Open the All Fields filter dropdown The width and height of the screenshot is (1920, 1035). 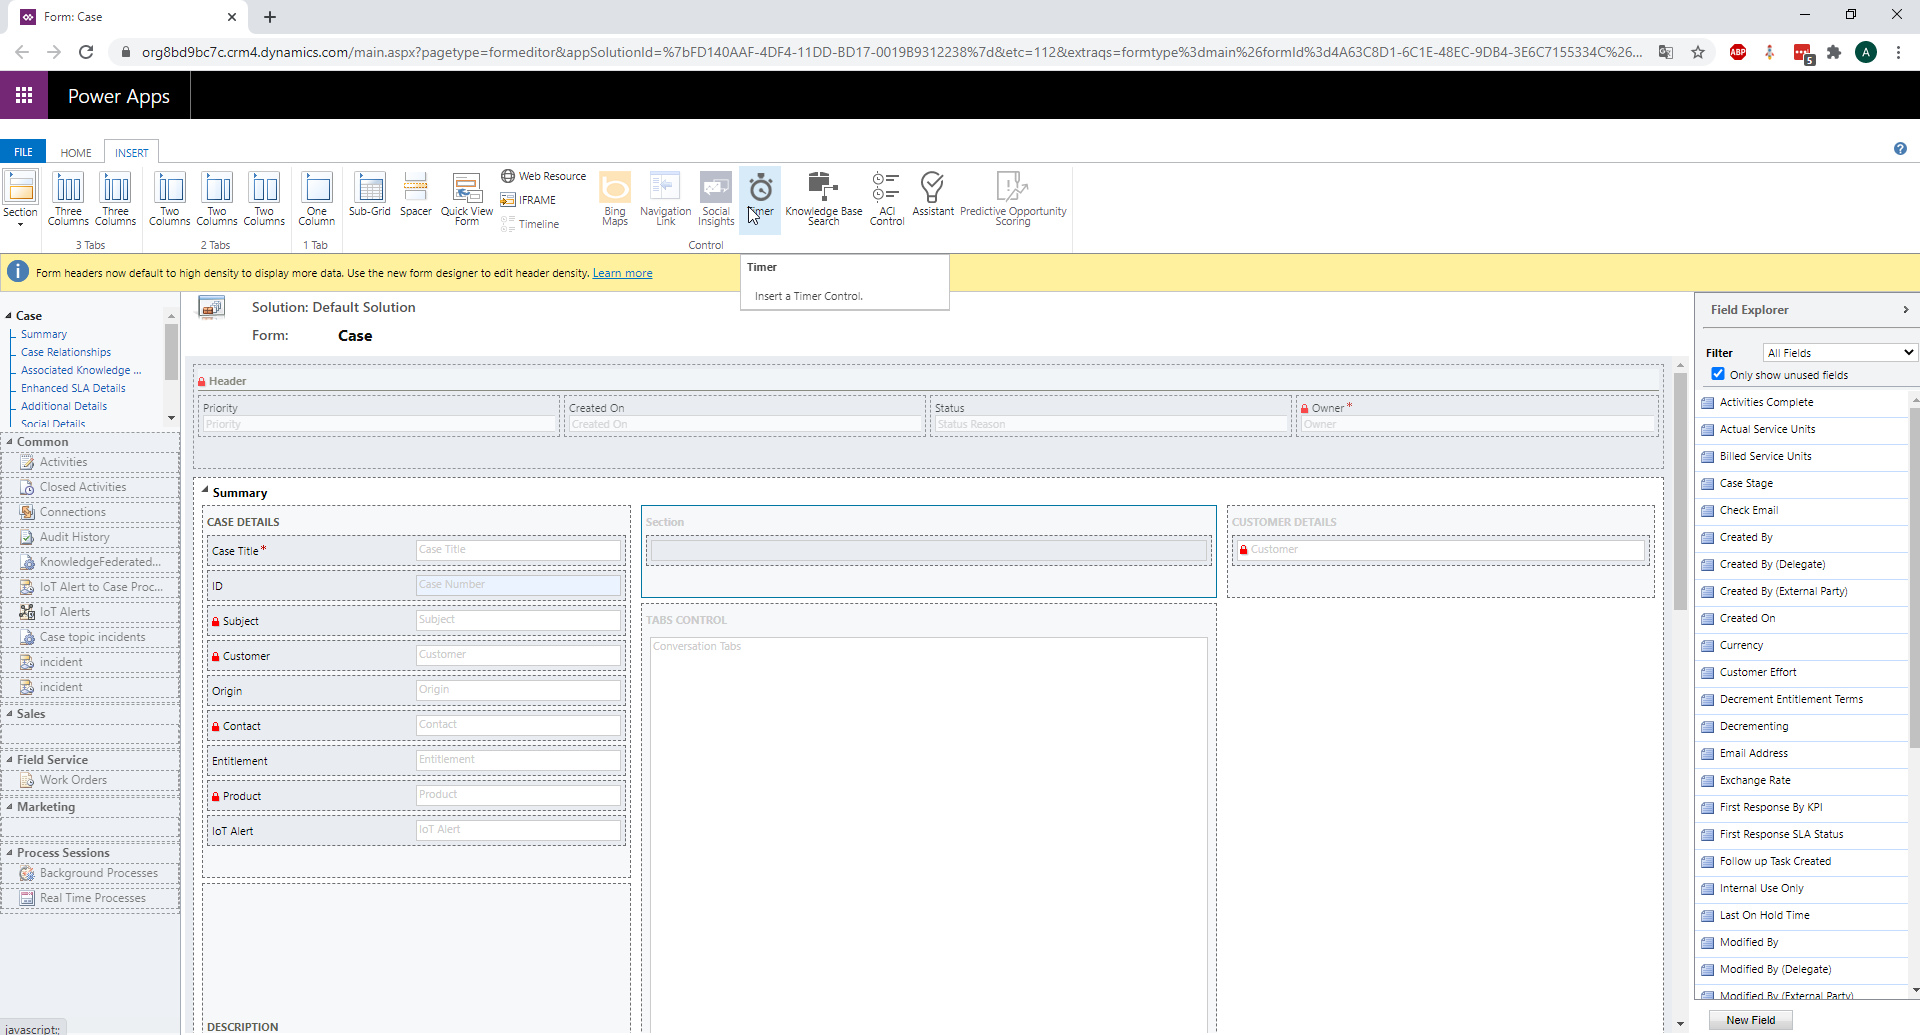click(1840, 353)
